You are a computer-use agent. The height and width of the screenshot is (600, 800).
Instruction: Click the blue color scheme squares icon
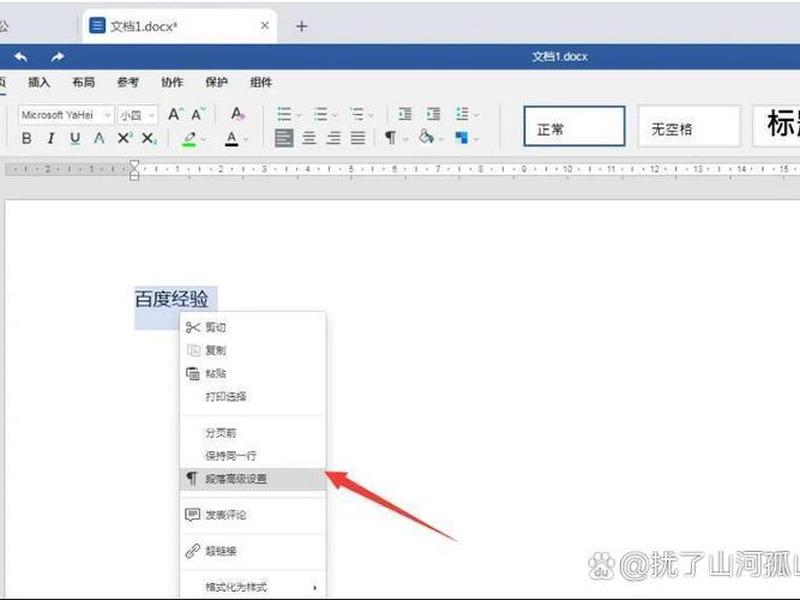tap(462, 138)
